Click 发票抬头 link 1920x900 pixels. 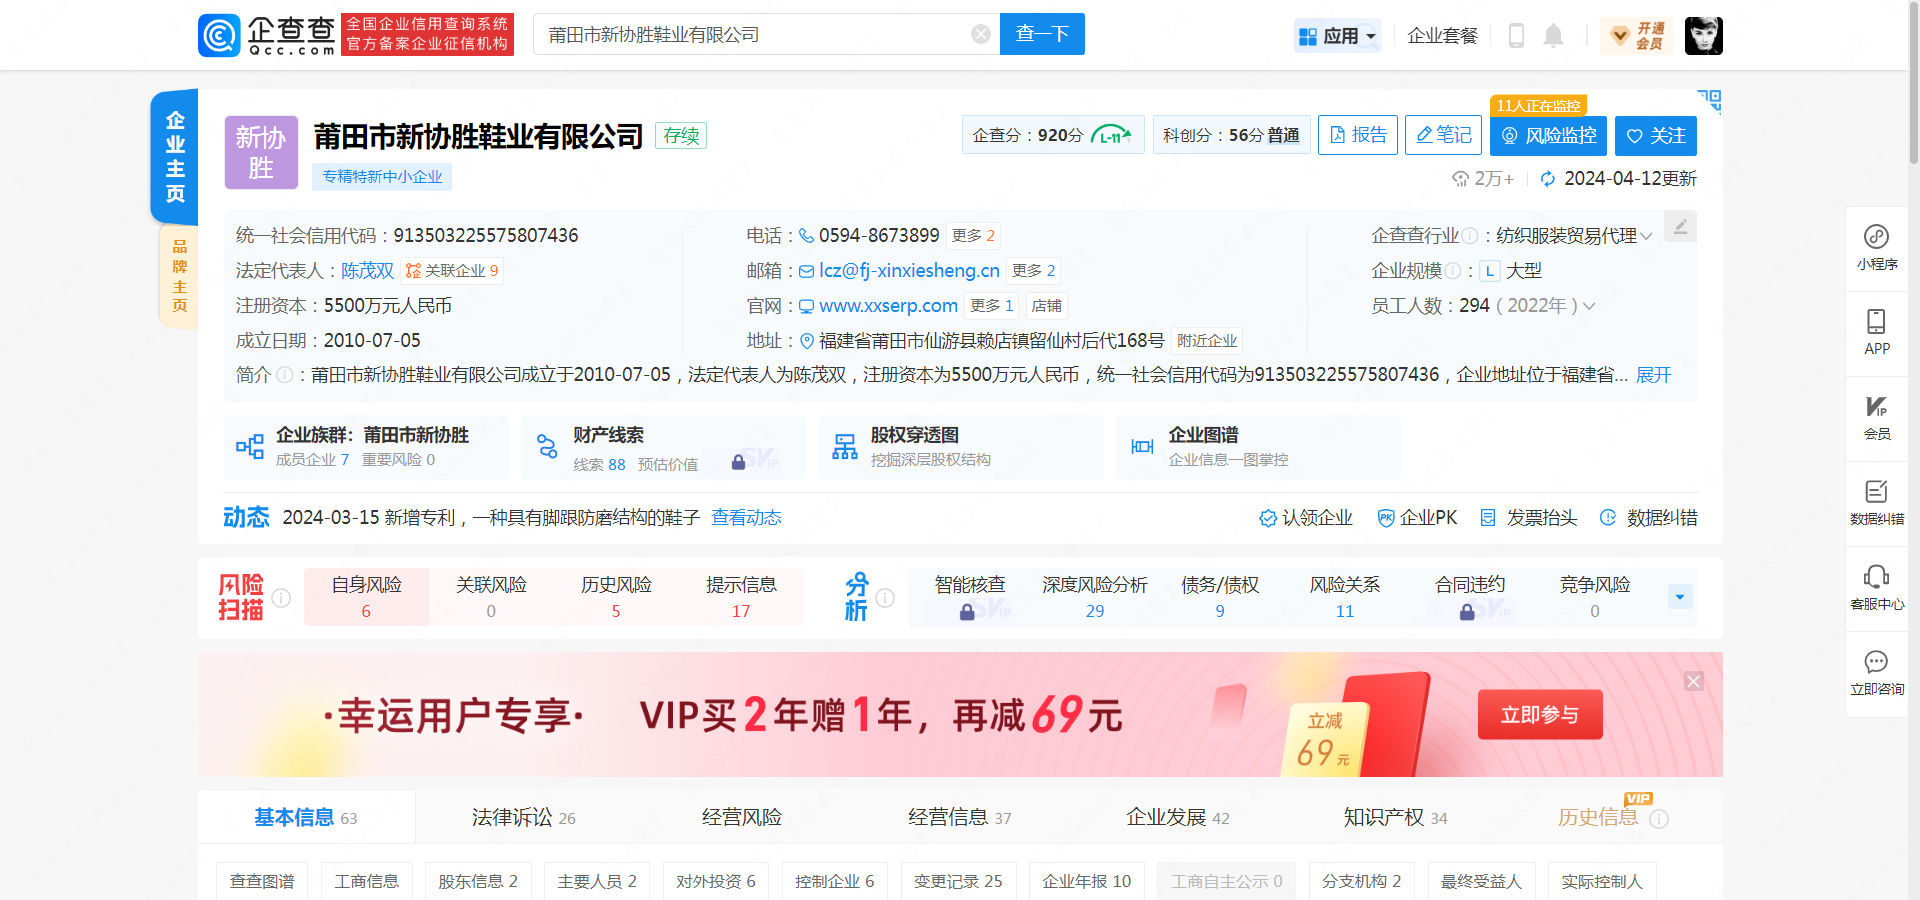point(1528,518)
